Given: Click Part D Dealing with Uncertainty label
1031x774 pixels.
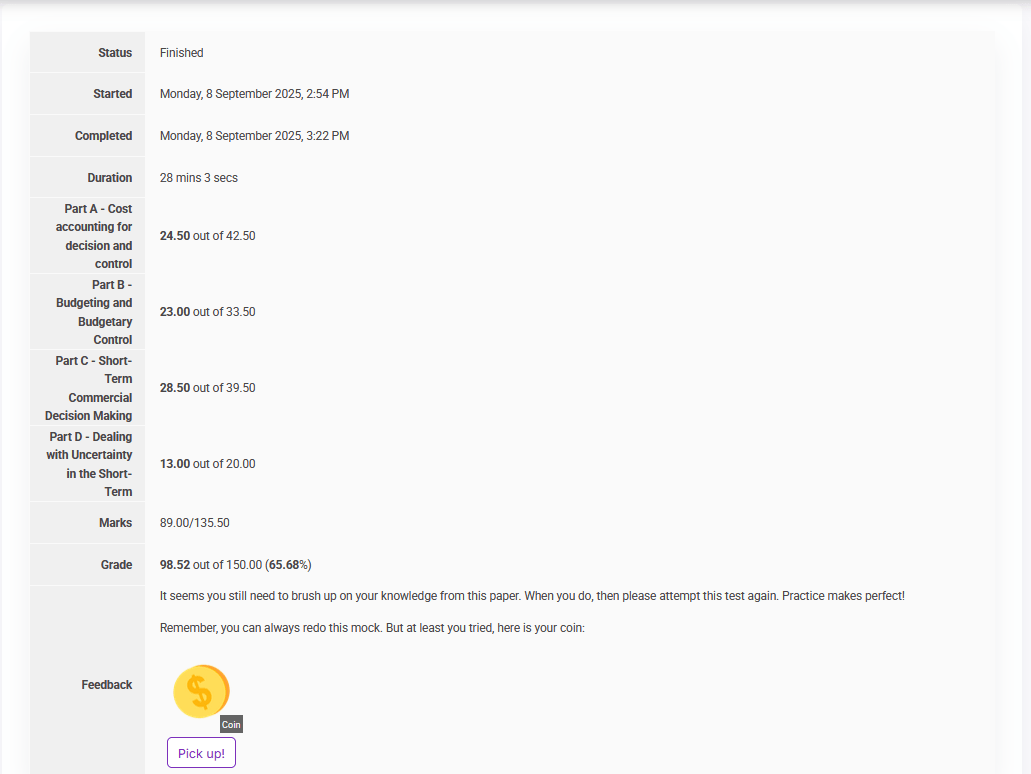Looking at the screenshot, I should pyautogui.click(x=90, y=464).
